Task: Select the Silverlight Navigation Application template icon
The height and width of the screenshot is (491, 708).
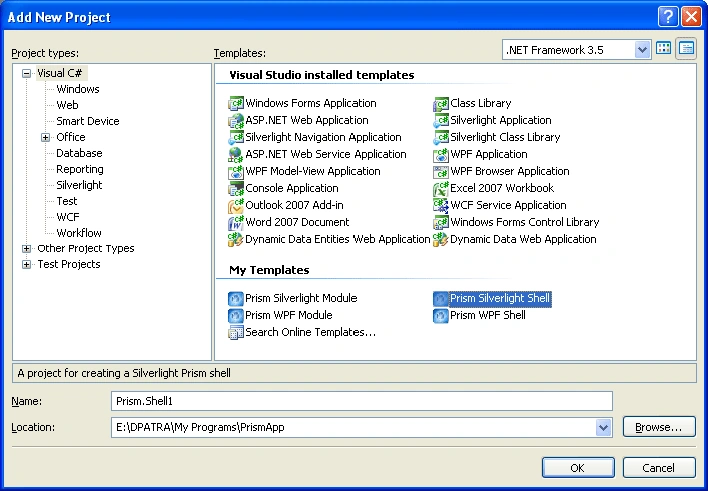Action: [x=236, y=137]
